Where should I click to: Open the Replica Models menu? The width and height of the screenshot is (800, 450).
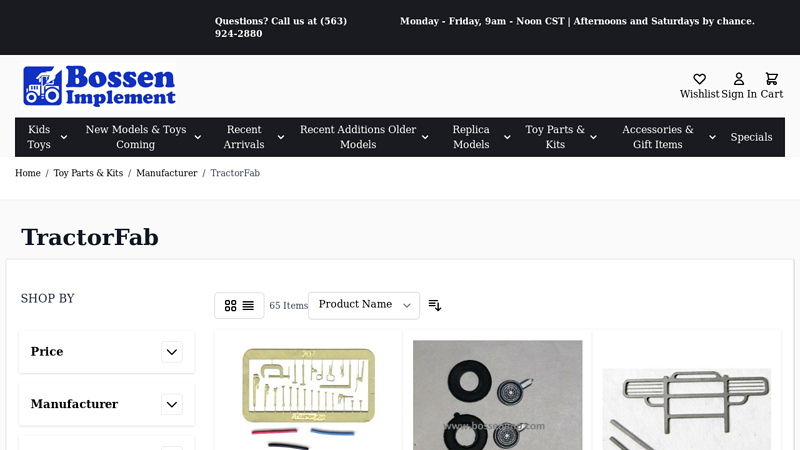click(x=471, y=137)
